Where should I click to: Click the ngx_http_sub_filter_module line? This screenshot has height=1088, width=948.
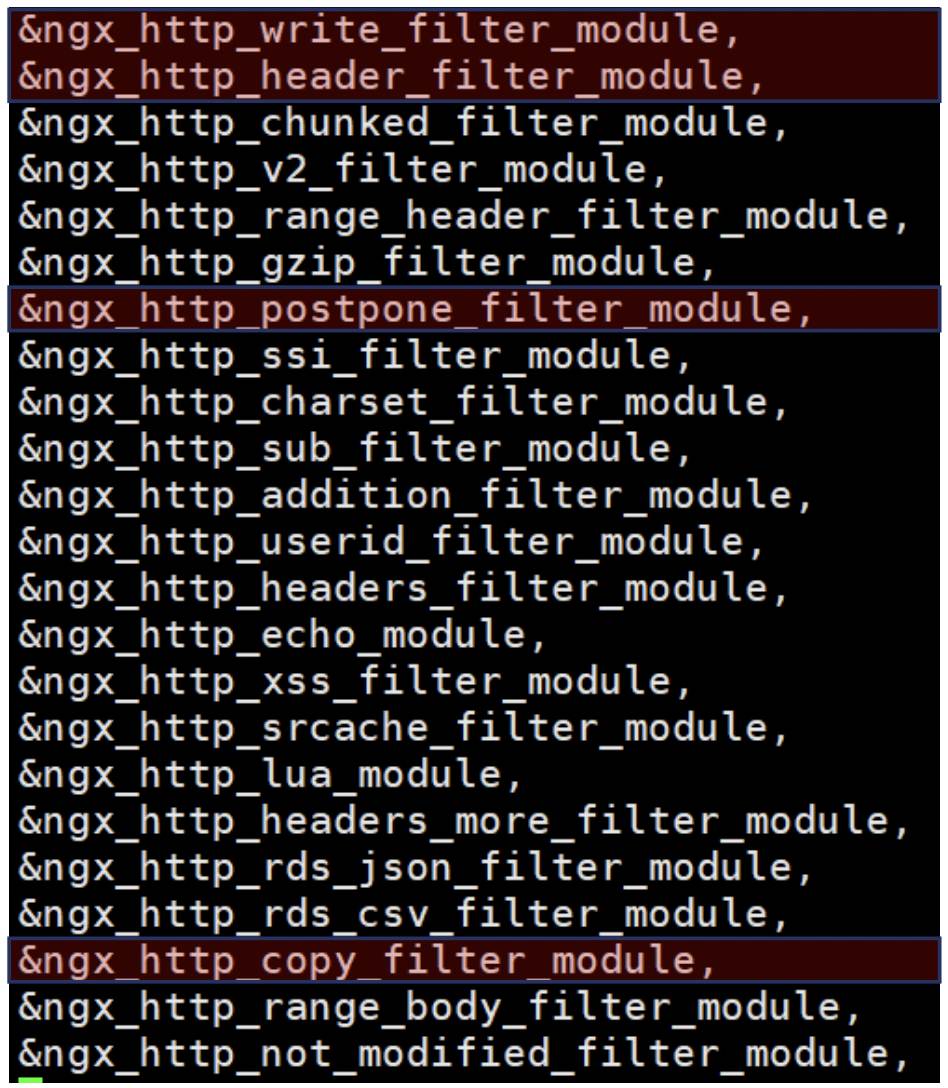355,450
